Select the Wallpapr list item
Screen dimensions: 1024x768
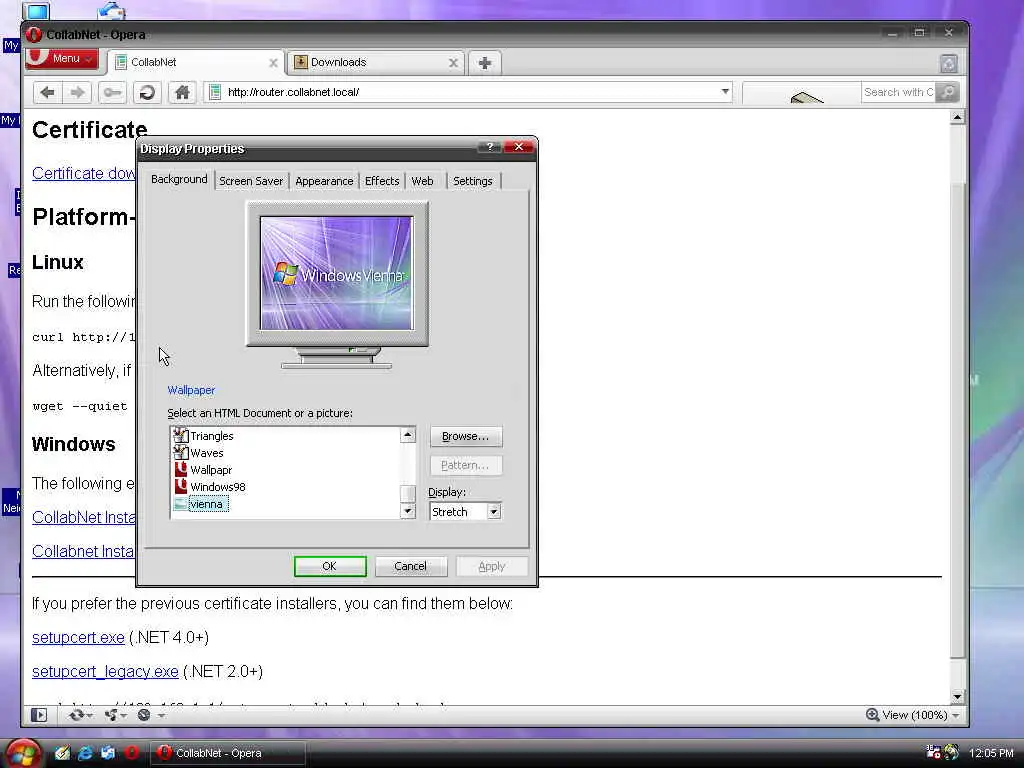coord(210,470)
